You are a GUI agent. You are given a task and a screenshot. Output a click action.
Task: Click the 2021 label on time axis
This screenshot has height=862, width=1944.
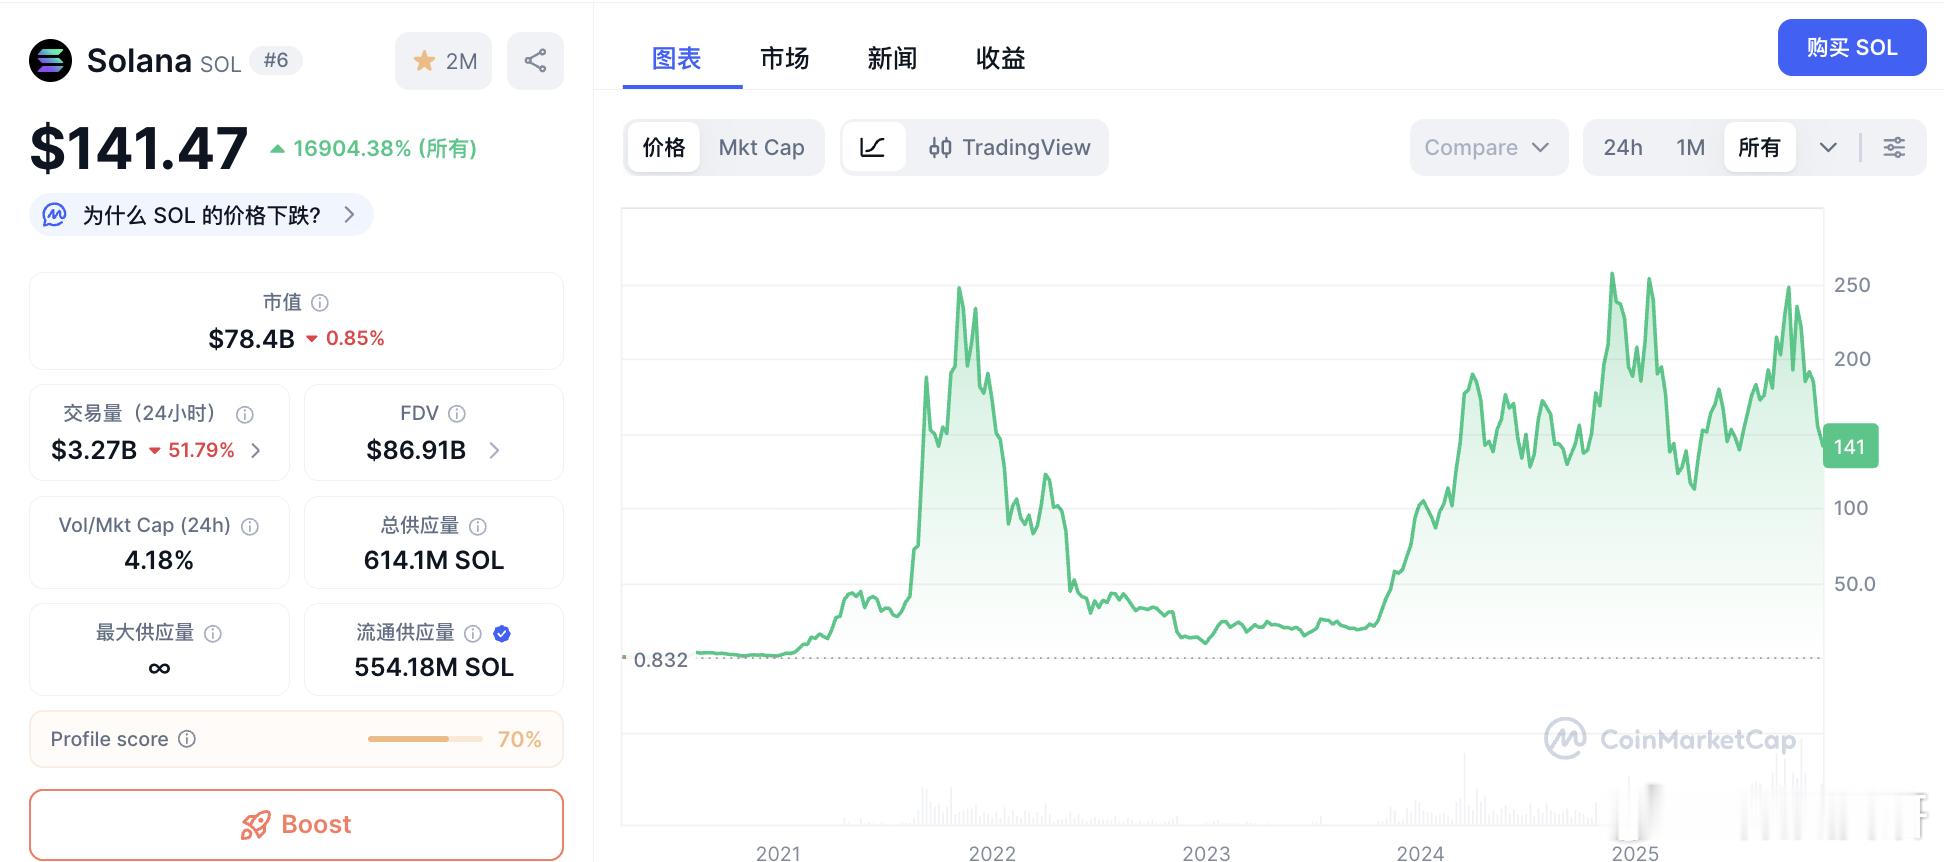click(x=778, y=853)
